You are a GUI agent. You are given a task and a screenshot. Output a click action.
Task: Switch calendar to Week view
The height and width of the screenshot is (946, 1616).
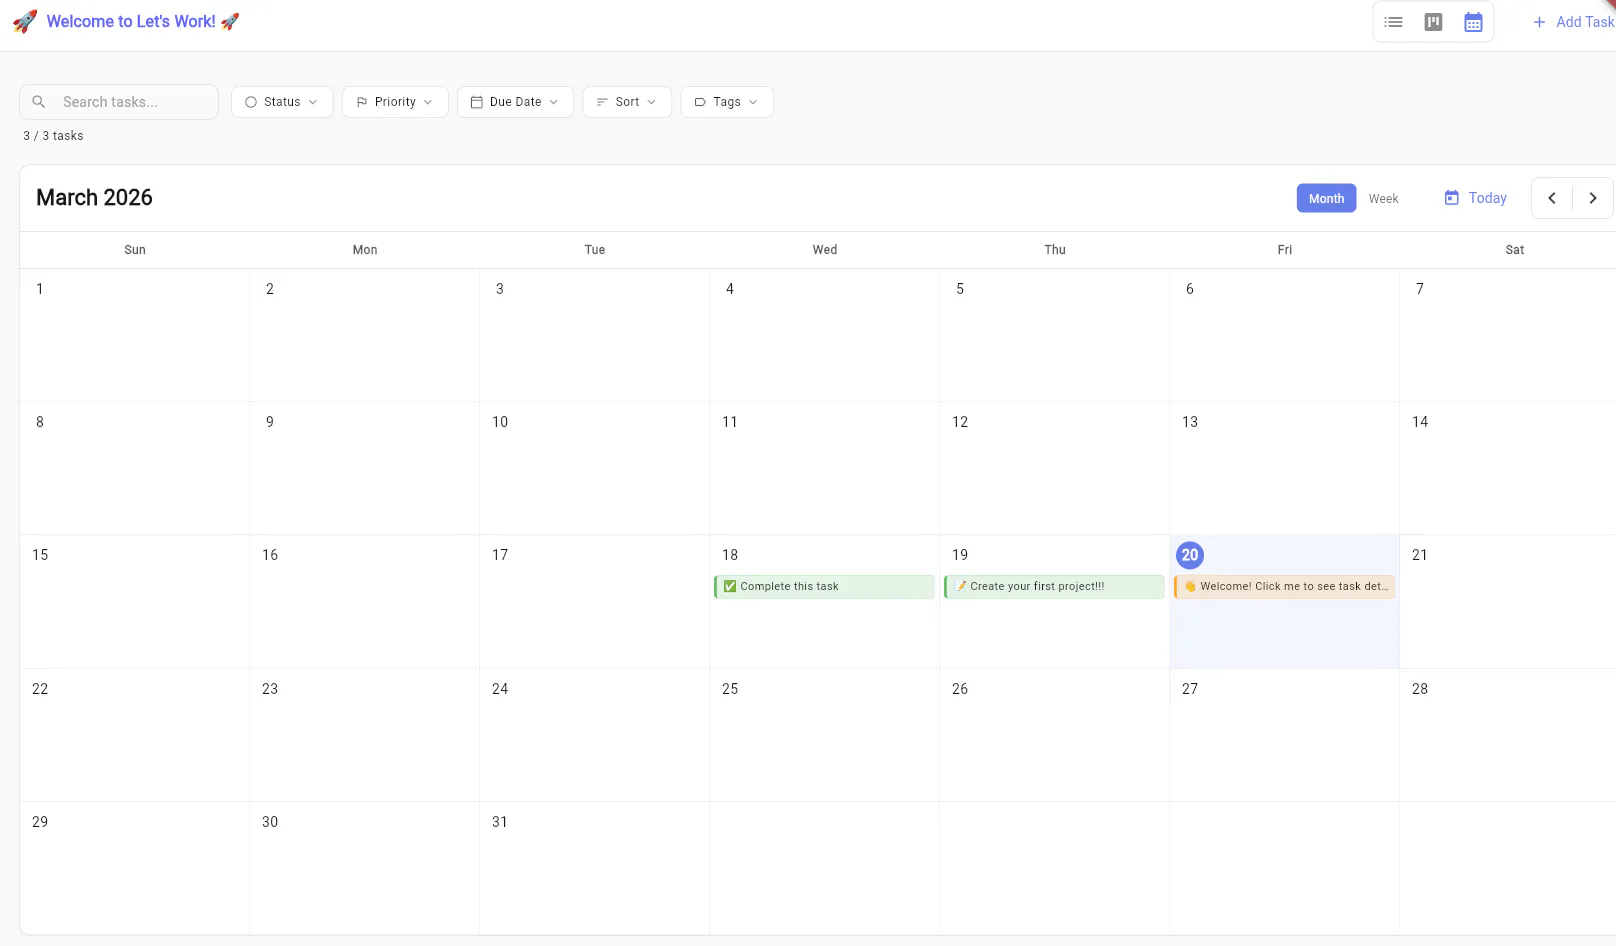click(1383, 198)
